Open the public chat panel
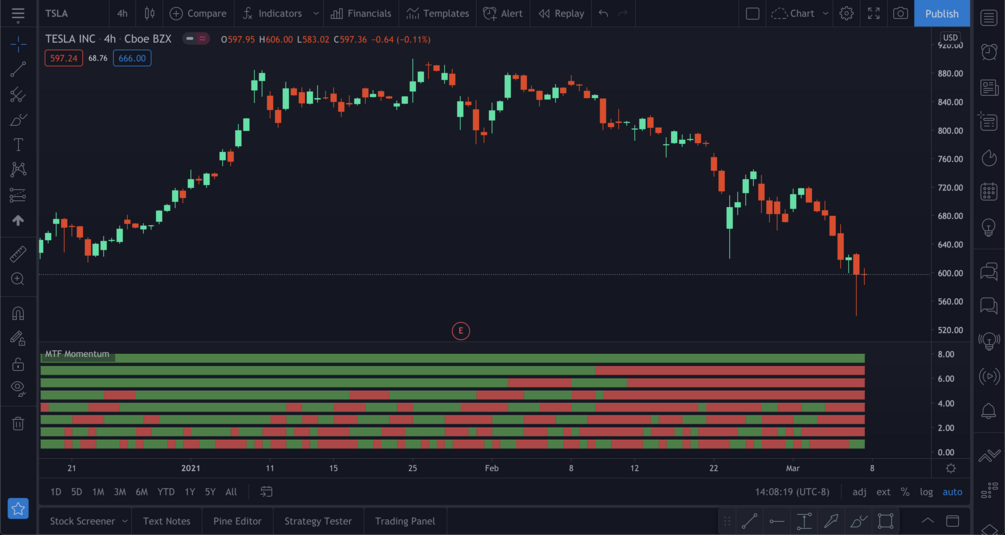The image size is (1005, 535). (989, 271)
